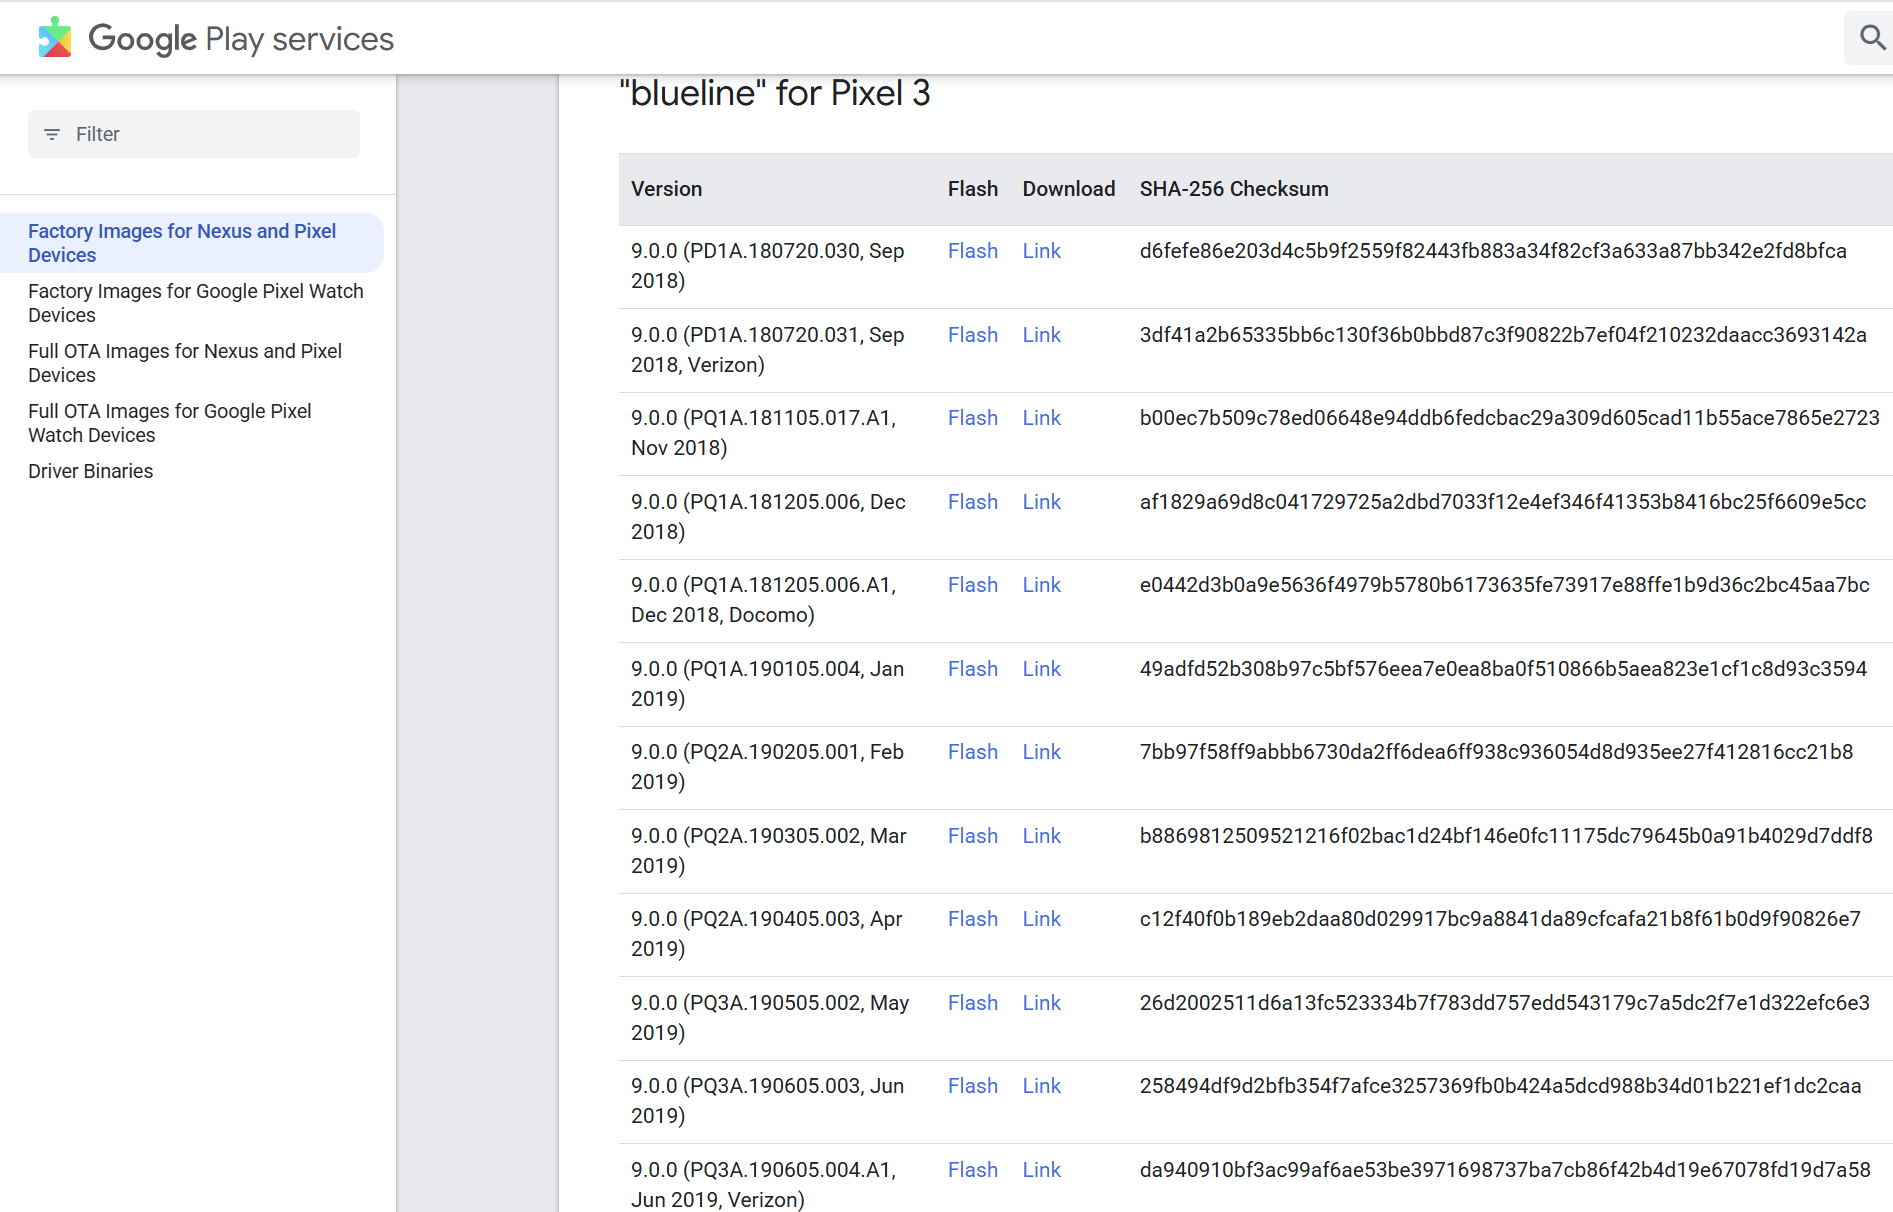Click checksum starting with 3df41a2b65335
Image resolution: width=1893 pixels, height=1212 pixels.
click(x=1503, y=335)
